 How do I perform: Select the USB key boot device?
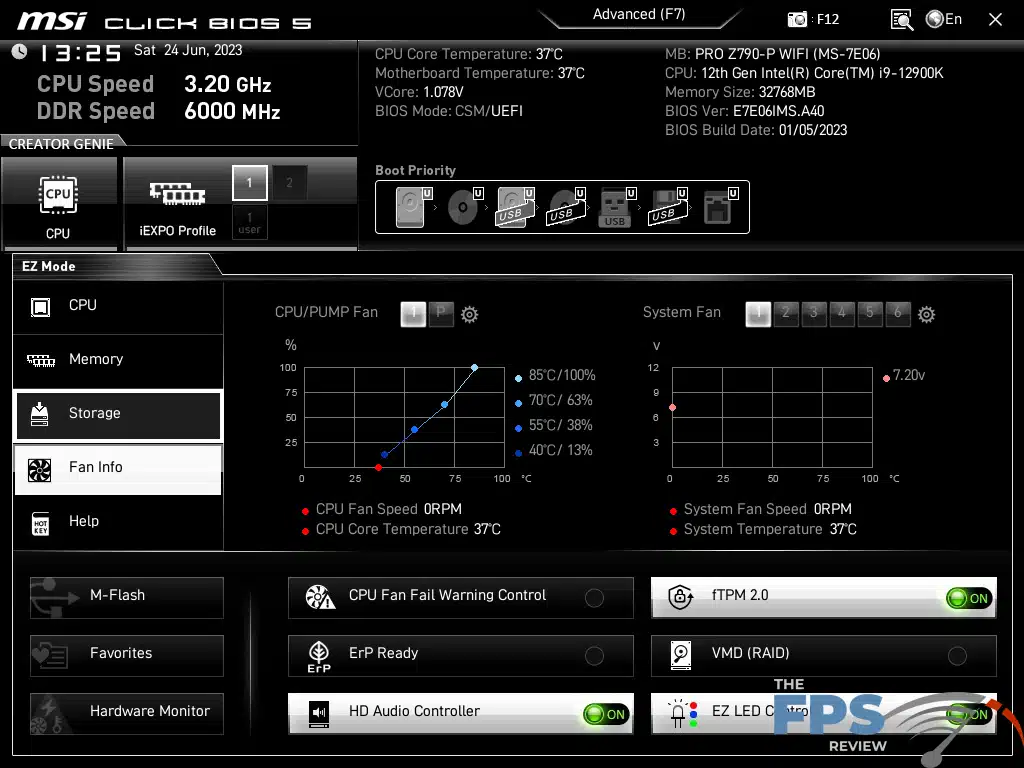[x=616, y=206]
